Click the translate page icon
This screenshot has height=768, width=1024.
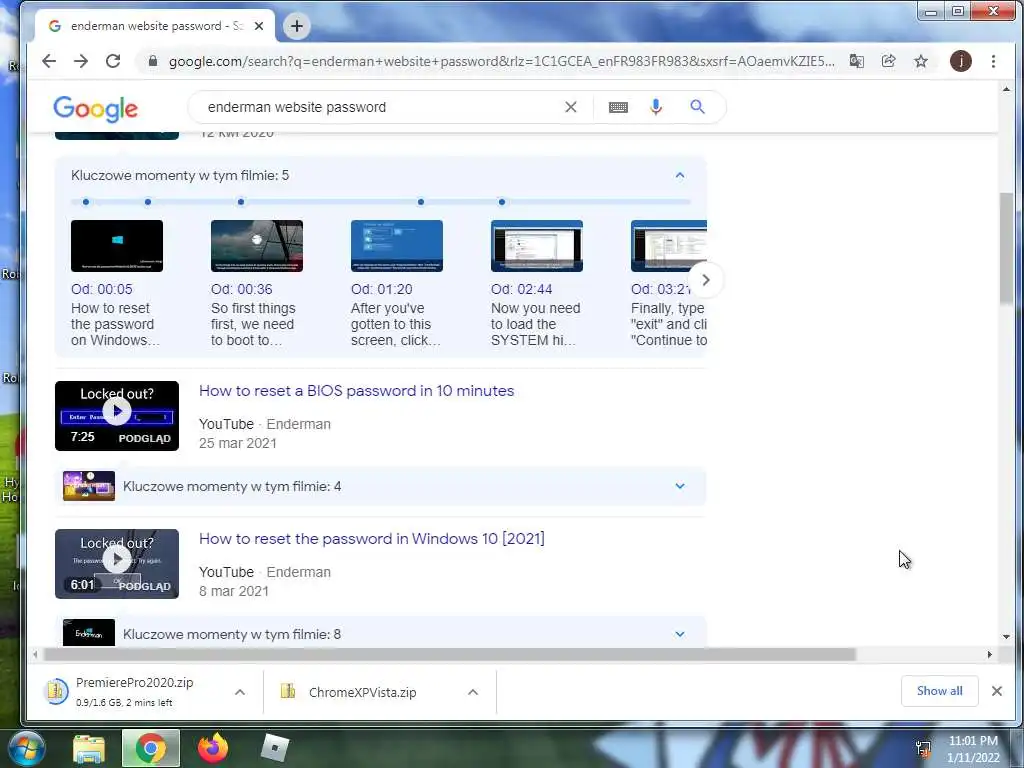coord(856,61)
